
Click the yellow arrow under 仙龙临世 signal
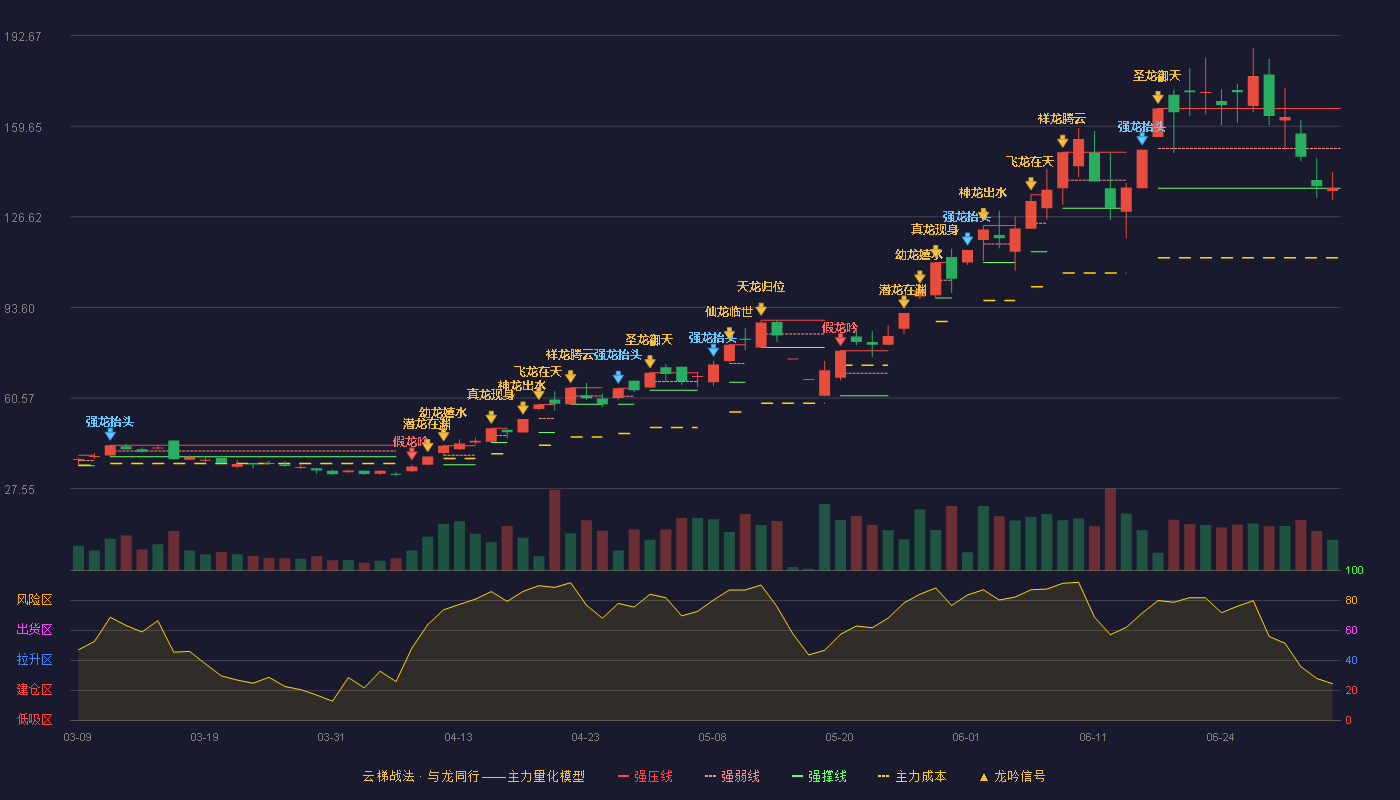coord(729,334)
